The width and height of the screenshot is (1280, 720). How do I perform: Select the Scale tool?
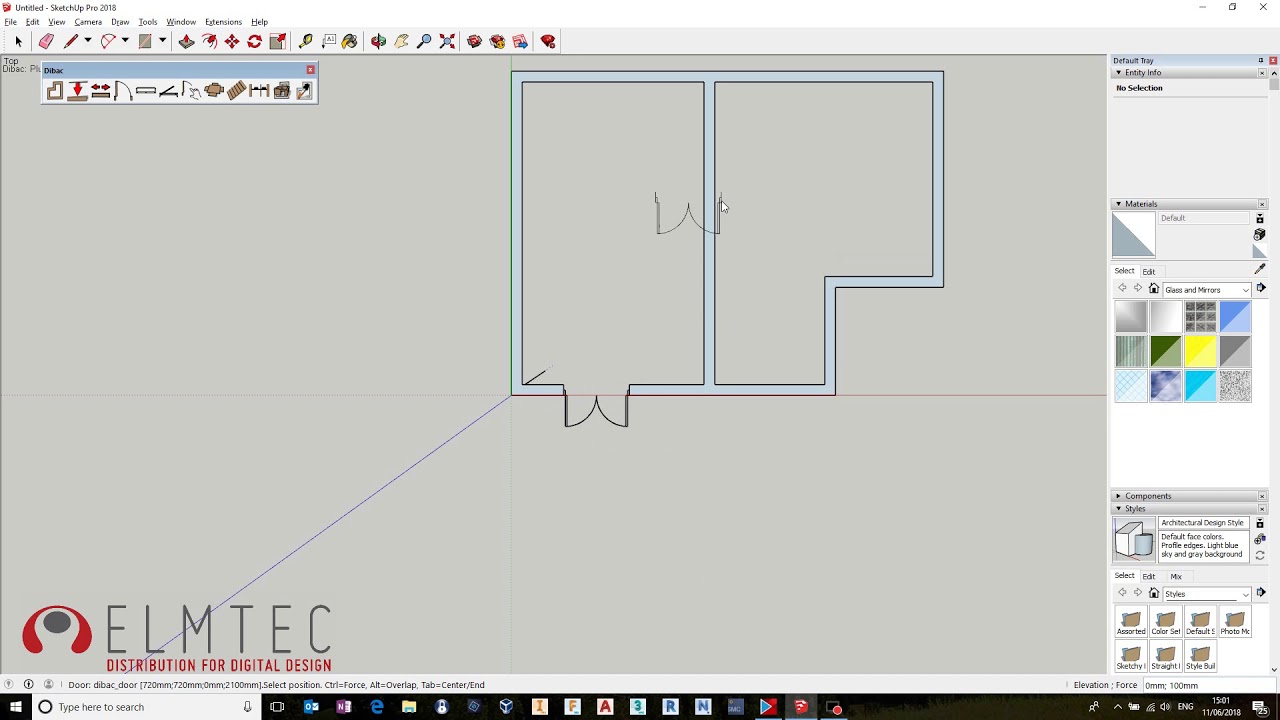pos(278,41)
